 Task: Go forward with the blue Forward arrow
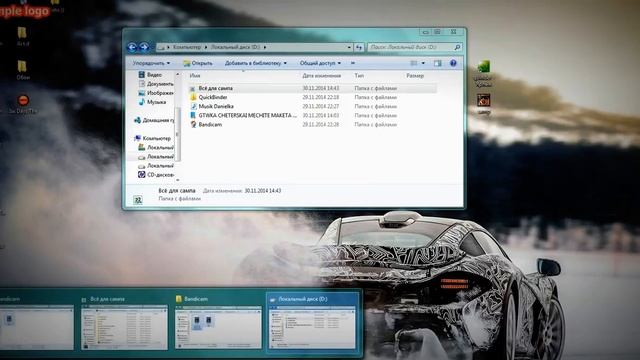144,47
